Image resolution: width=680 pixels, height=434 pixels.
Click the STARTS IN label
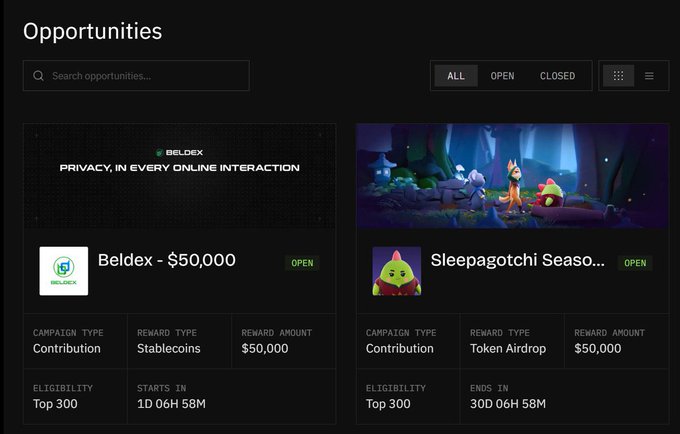[x=161, y=388]
